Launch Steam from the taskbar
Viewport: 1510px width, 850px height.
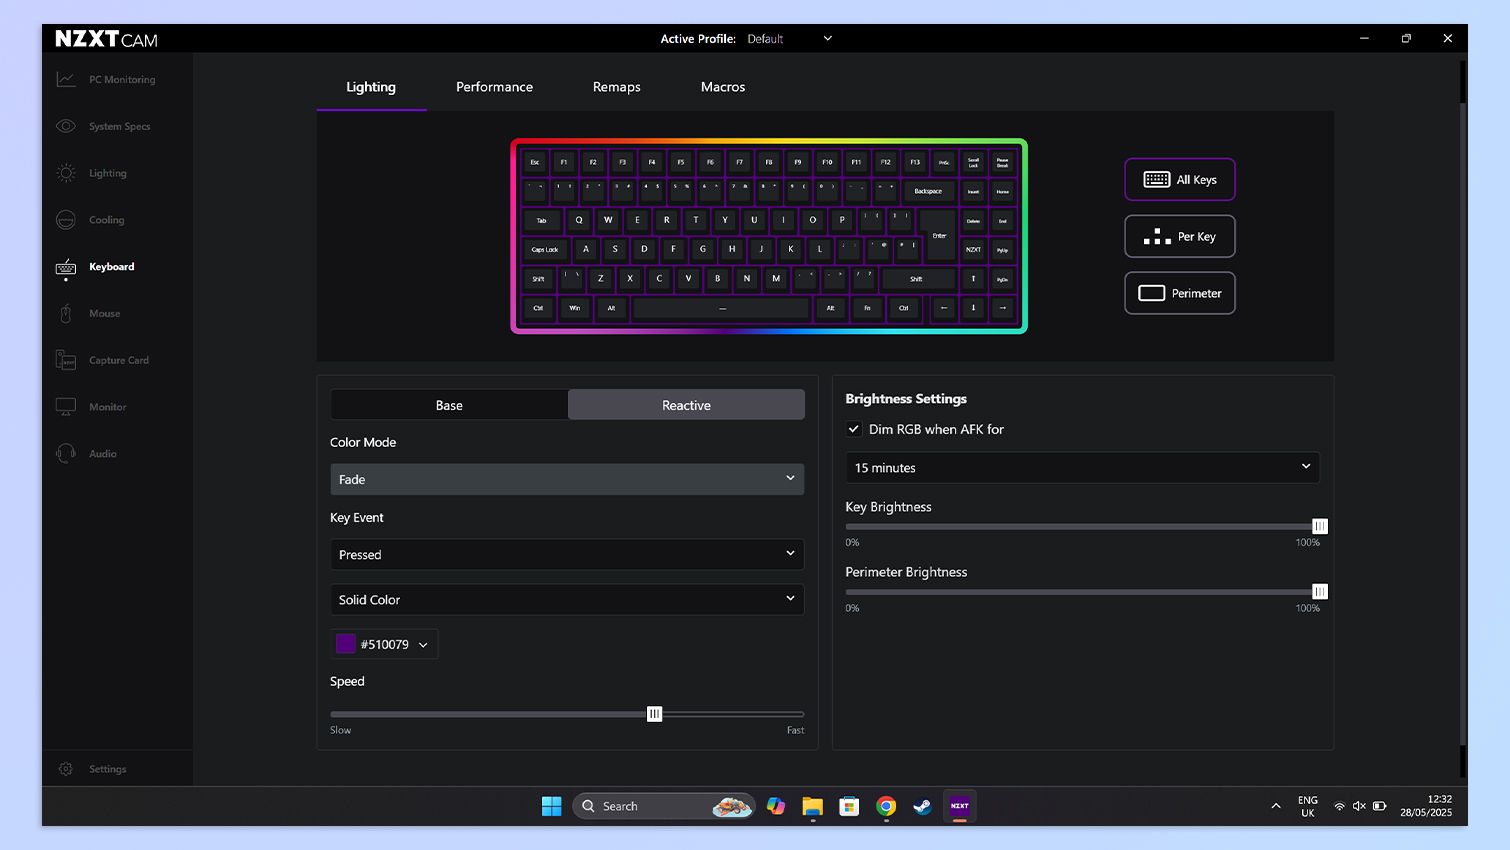922,806
